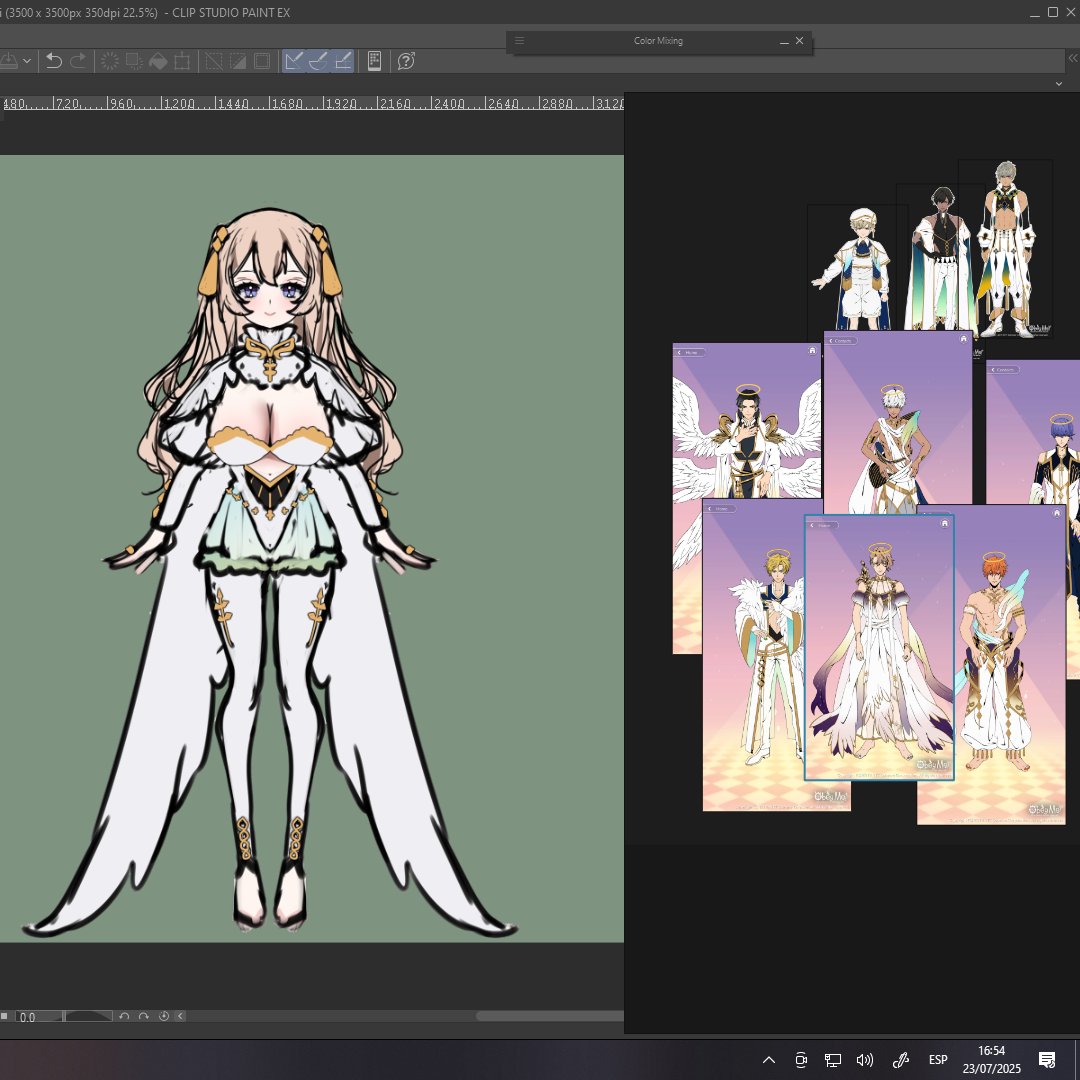Screen dimensions: 1080x1080
Task: Select reference image with blue highlighted border
Action: 879,647
